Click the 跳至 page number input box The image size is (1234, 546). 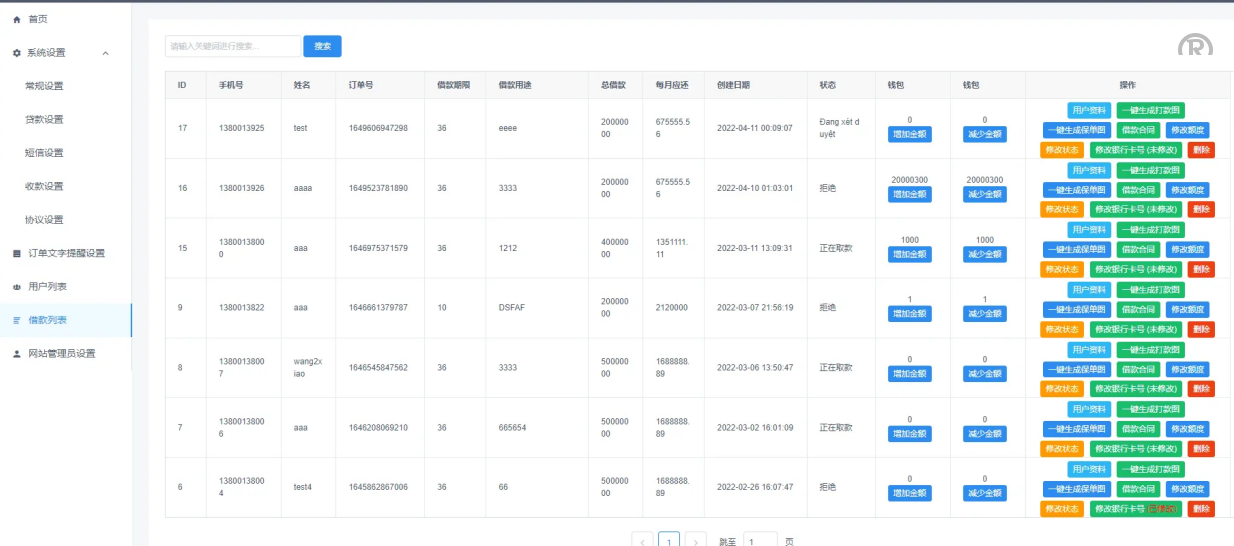760,541
